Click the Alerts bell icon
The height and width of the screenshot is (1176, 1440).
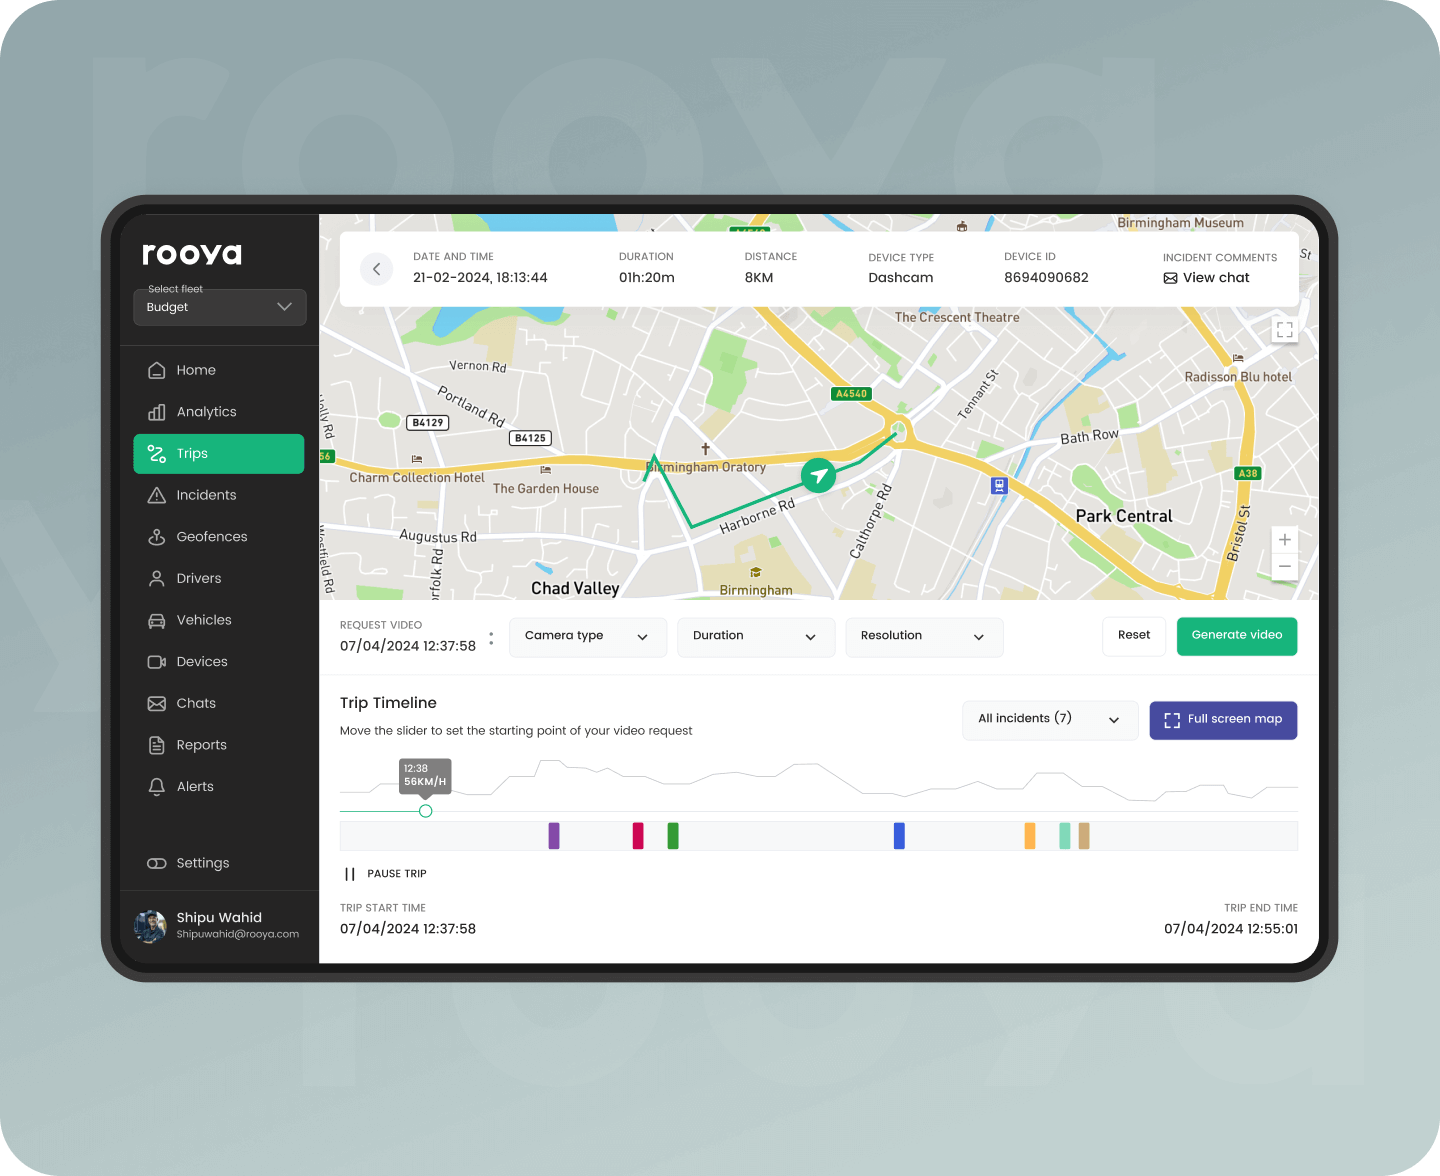point(157,787)
